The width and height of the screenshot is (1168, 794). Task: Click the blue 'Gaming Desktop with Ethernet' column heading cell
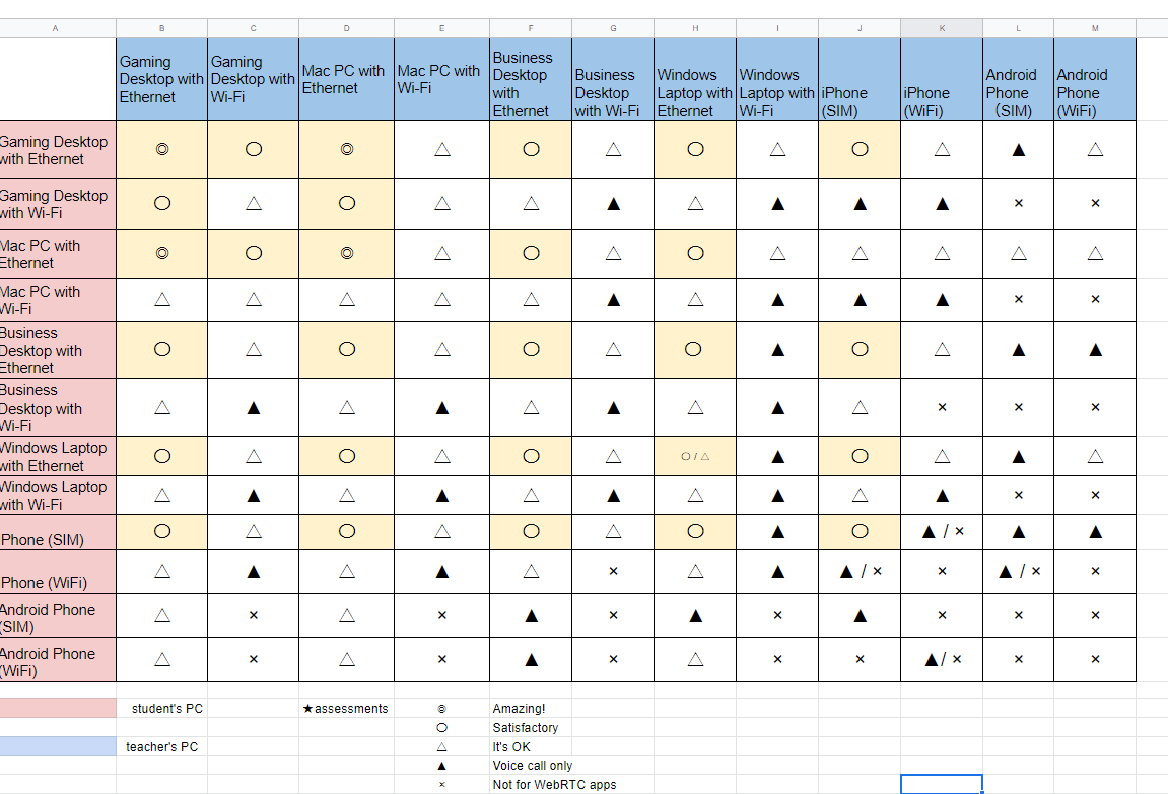tap(162, 79)
